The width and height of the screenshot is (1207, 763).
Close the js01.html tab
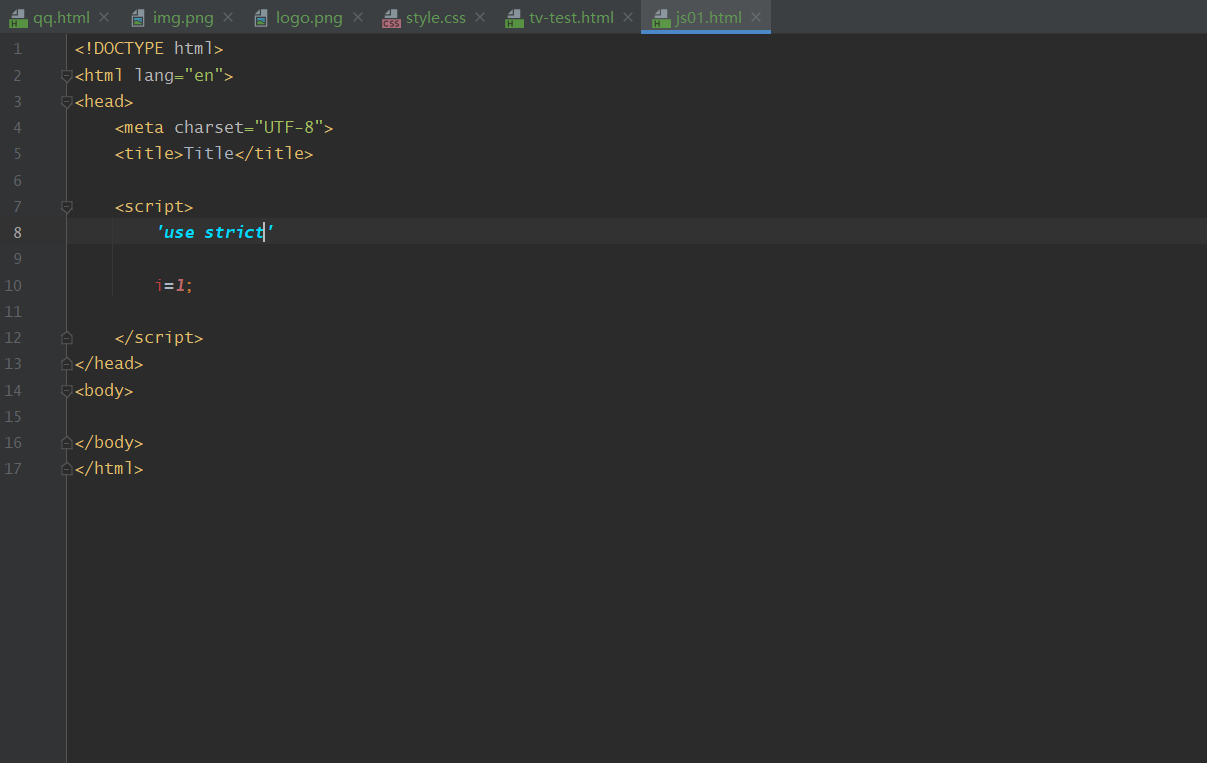point(755,18)
